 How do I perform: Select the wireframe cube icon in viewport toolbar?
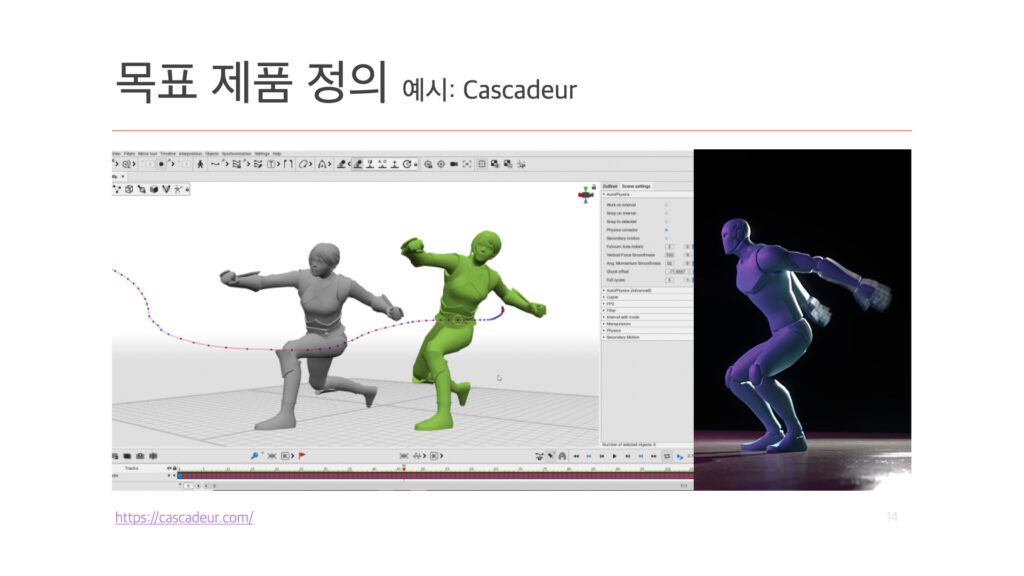point(129,189)
